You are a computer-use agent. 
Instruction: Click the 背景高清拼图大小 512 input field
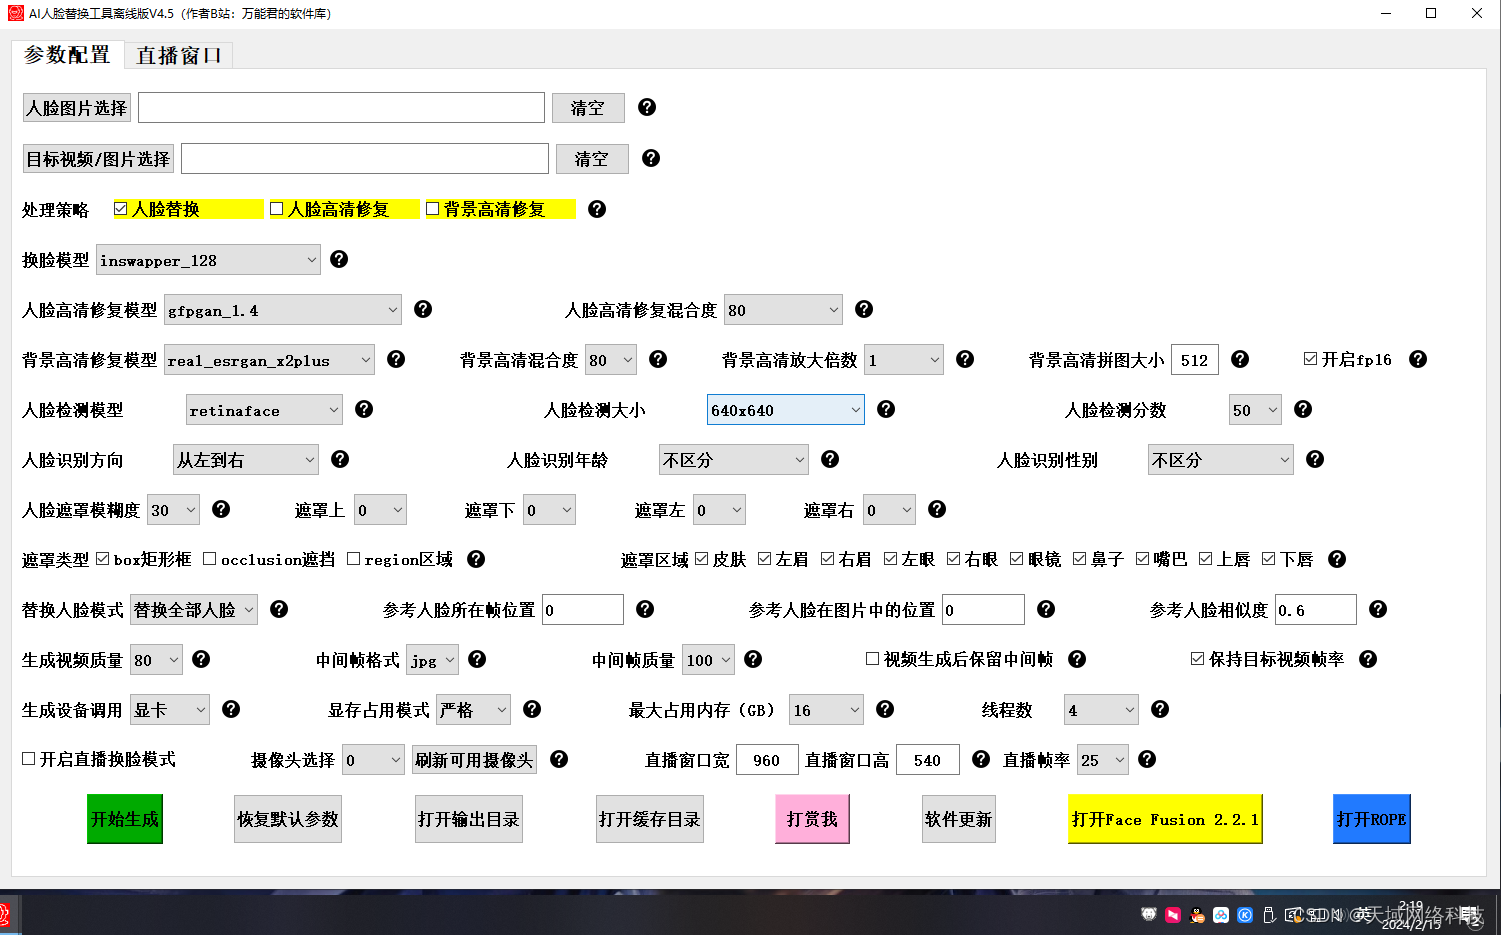pos(1195,360)
